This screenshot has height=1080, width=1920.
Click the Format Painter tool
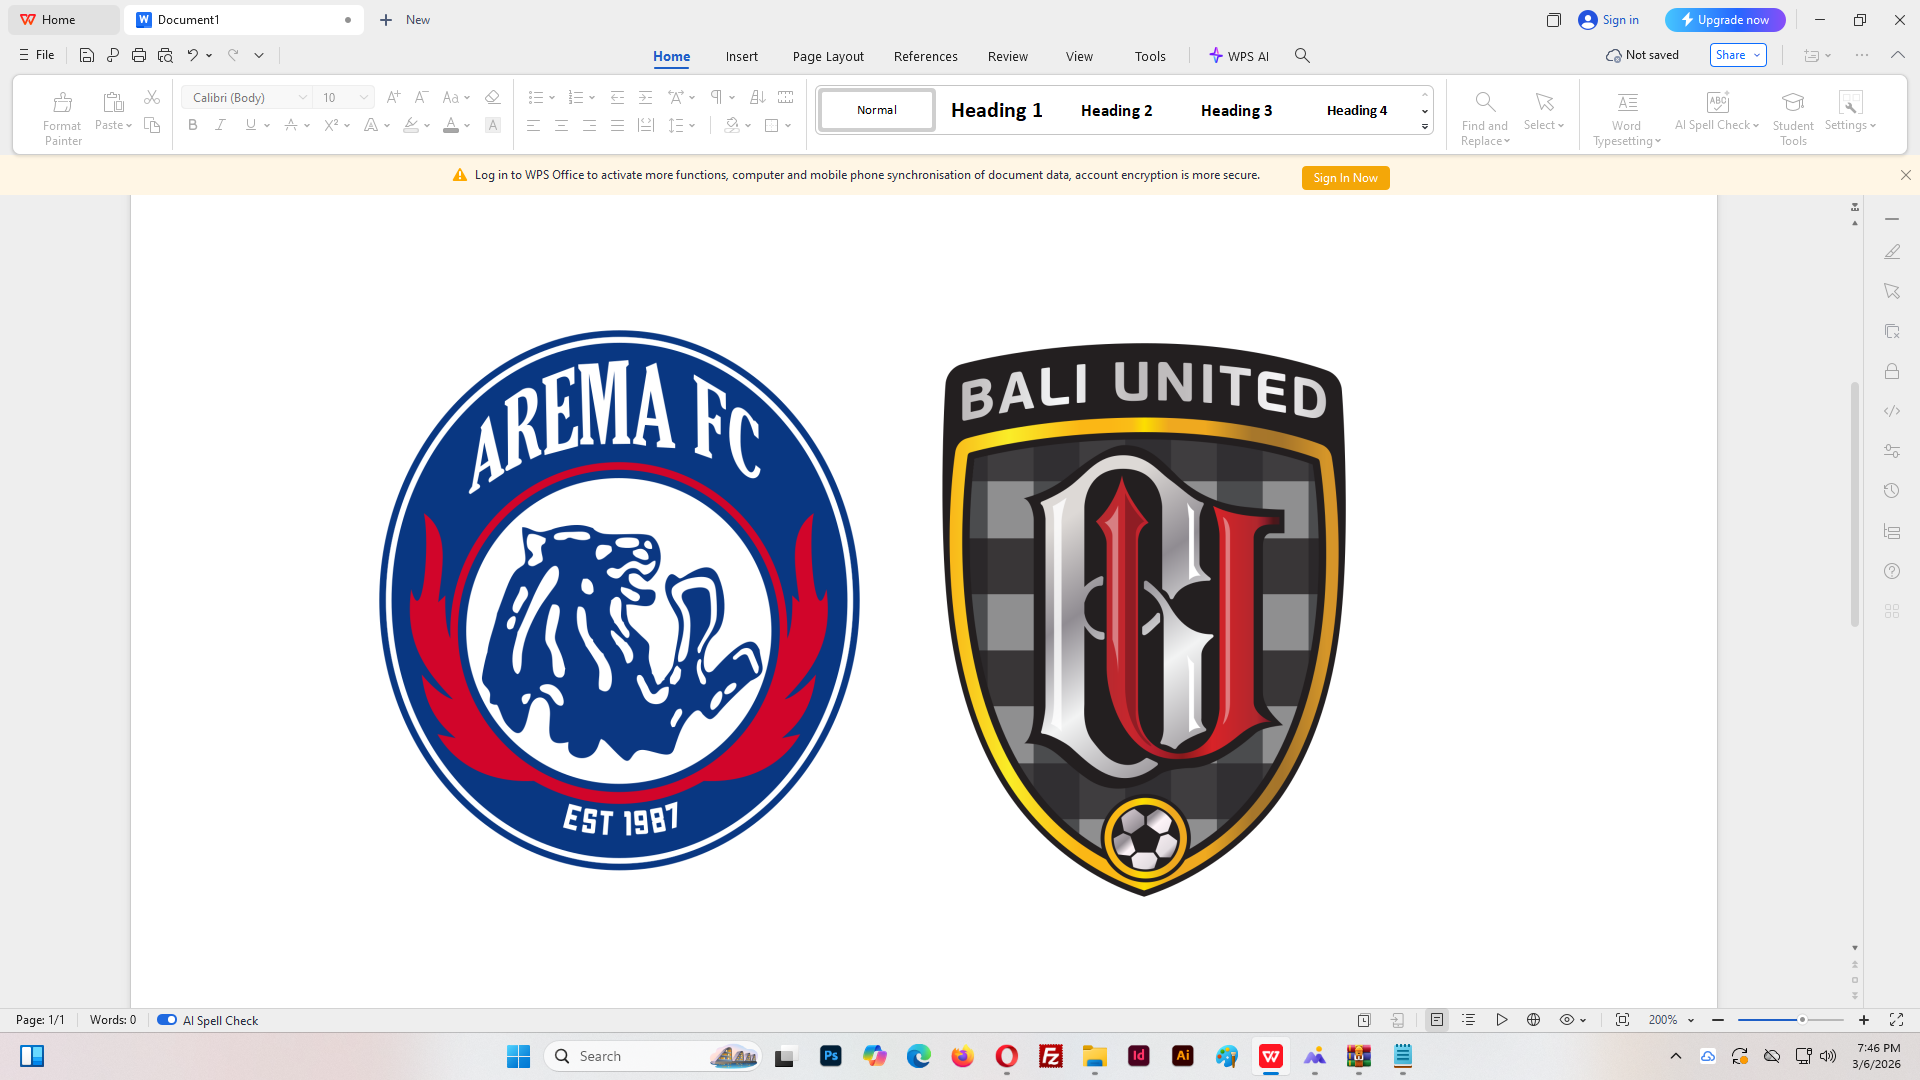62,118
